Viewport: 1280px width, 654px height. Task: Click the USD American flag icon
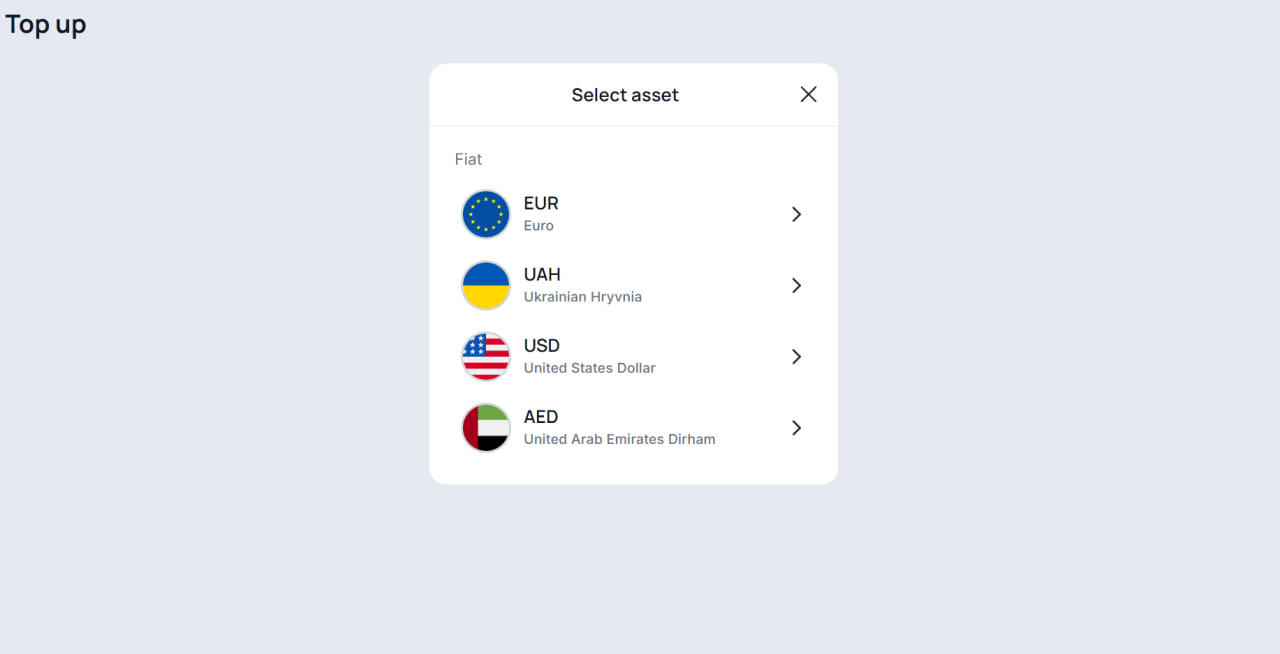tap(485, 356)
